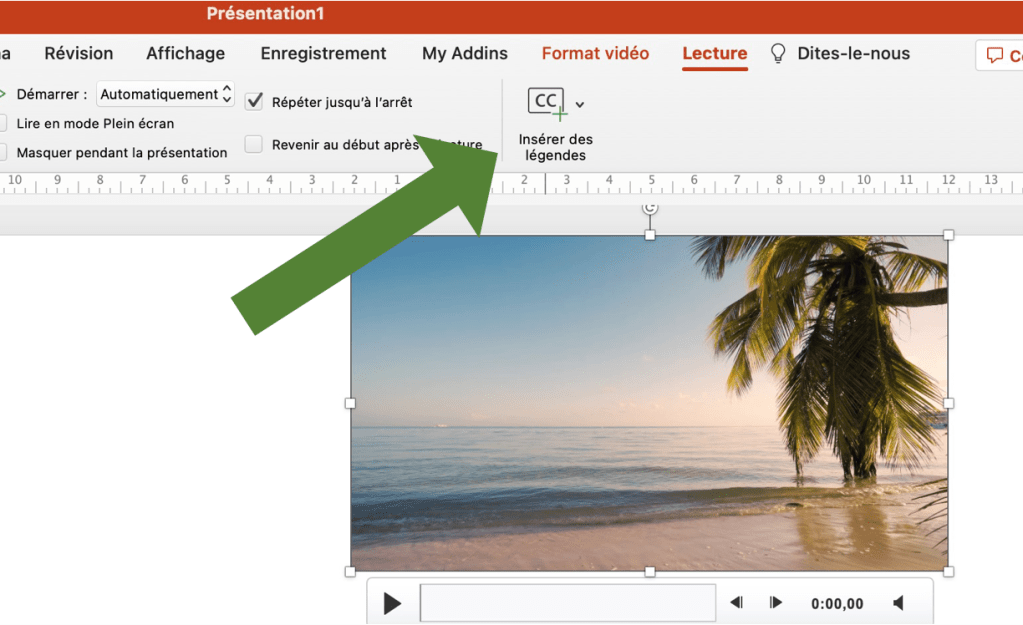Select the top-right resize handle of the video
1023x625 pixels.
coord(948,235)
